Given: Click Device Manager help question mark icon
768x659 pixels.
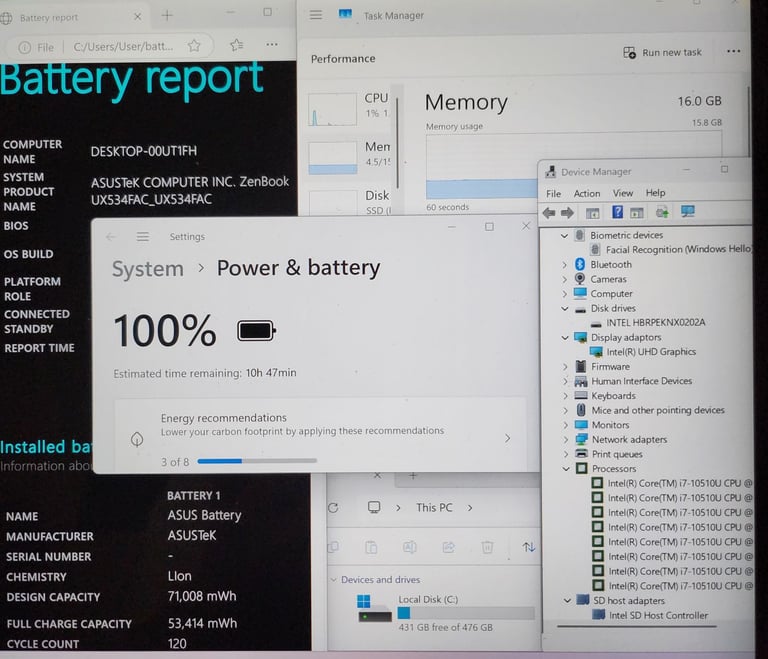Looking at the screenshot, I should [x=617, y=212].
